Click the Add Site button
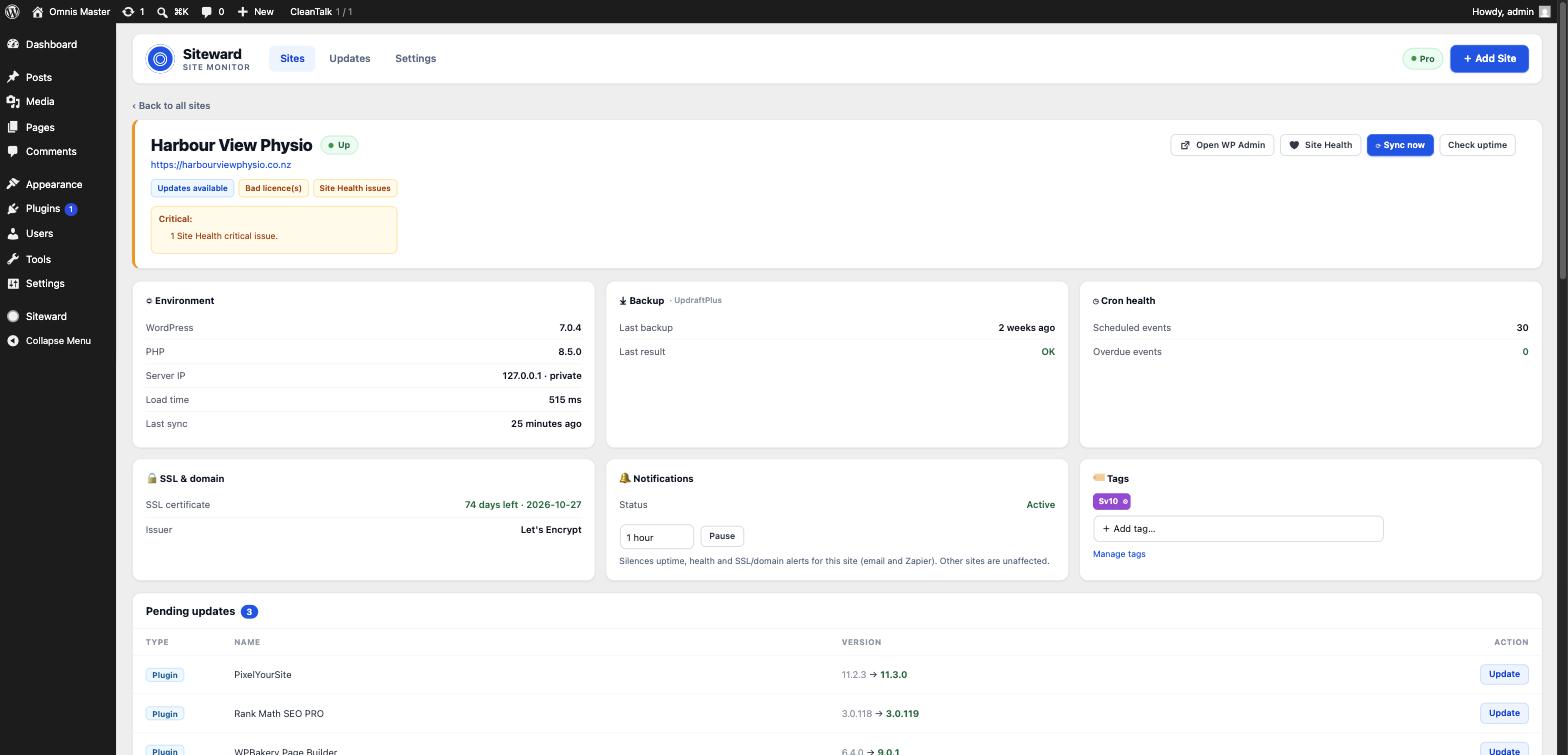This screenshot has width=1568, height=755. click(1489, 59)
